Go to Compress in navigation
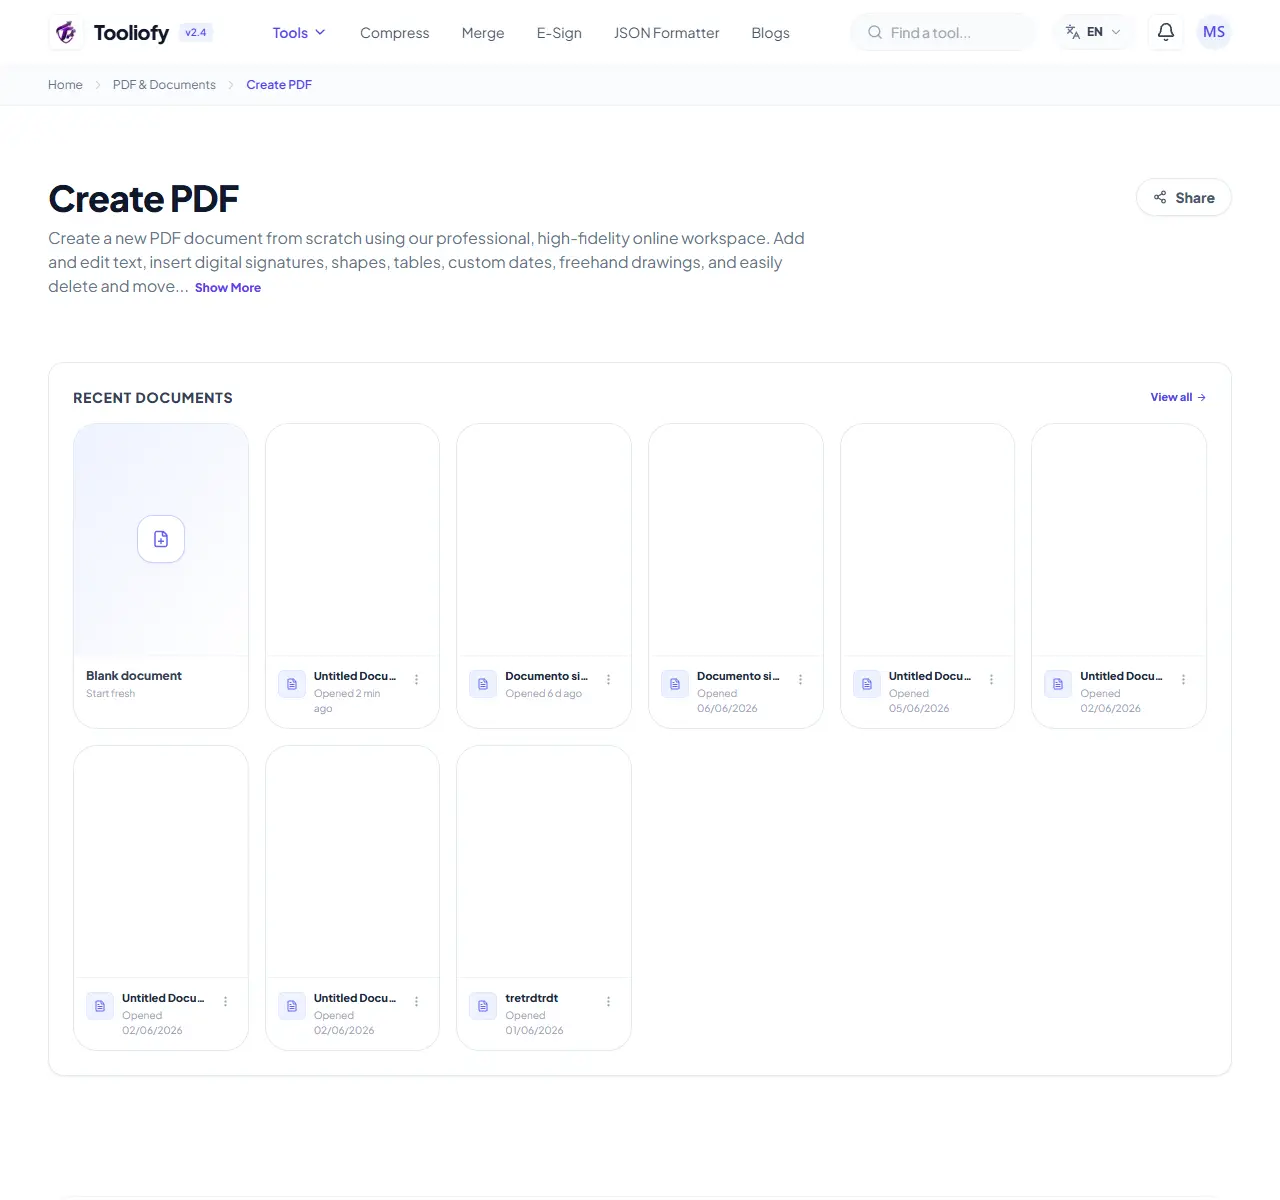 (x=394, y=33)
